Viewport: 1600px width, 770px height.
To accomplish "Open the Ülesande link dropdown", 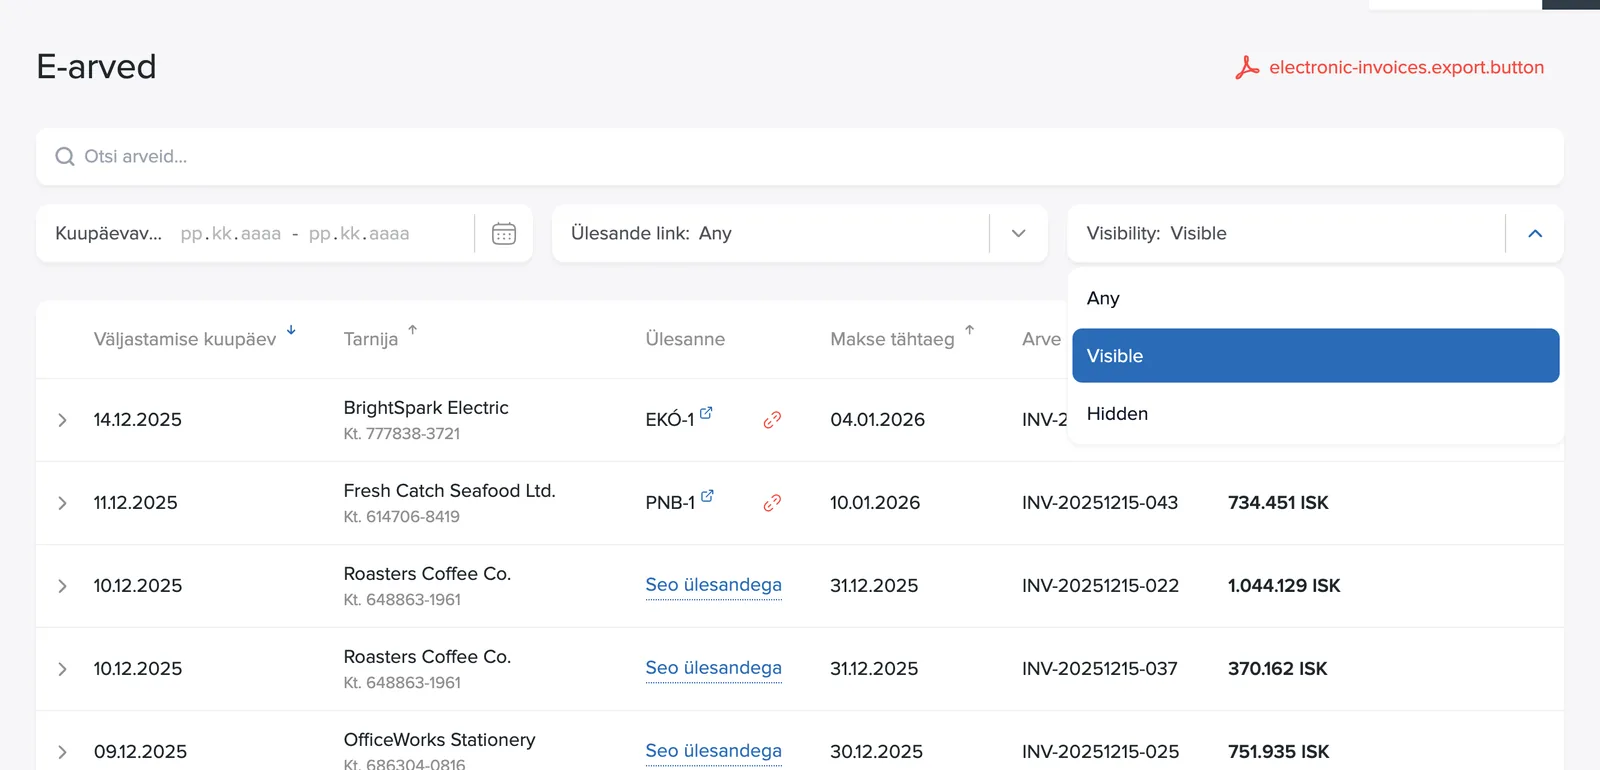I will (800, 233).
